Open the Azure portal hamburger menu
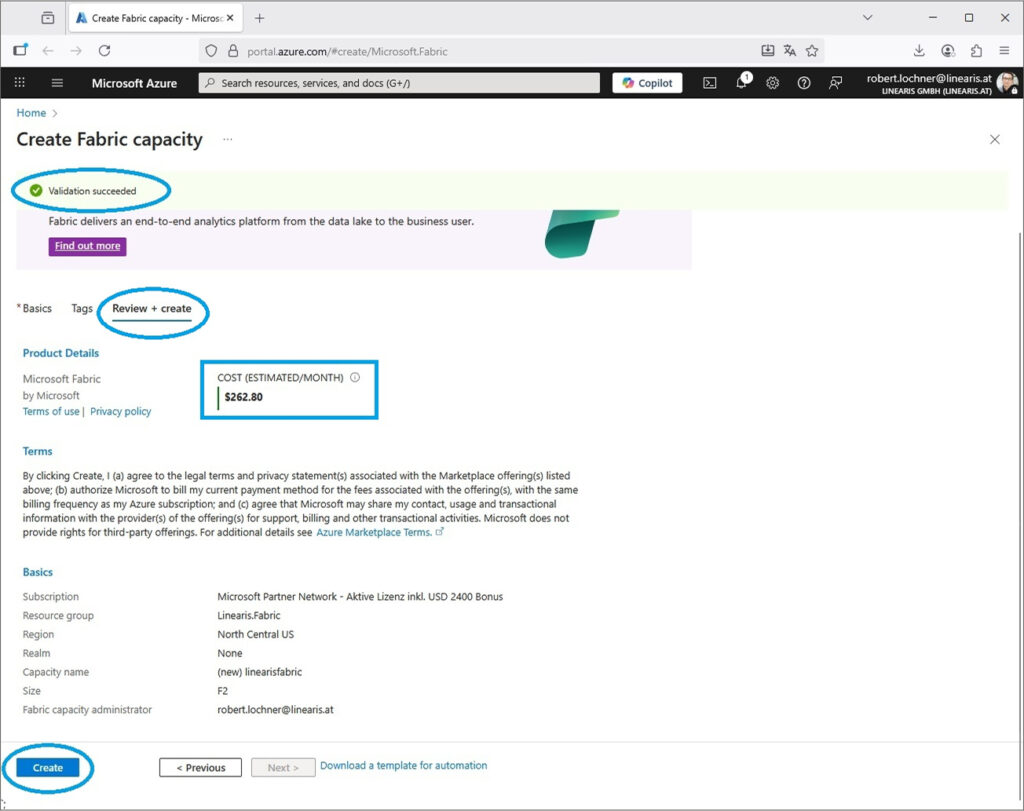The height and width of the screenshot is (811, 1024). pos(57,83)
